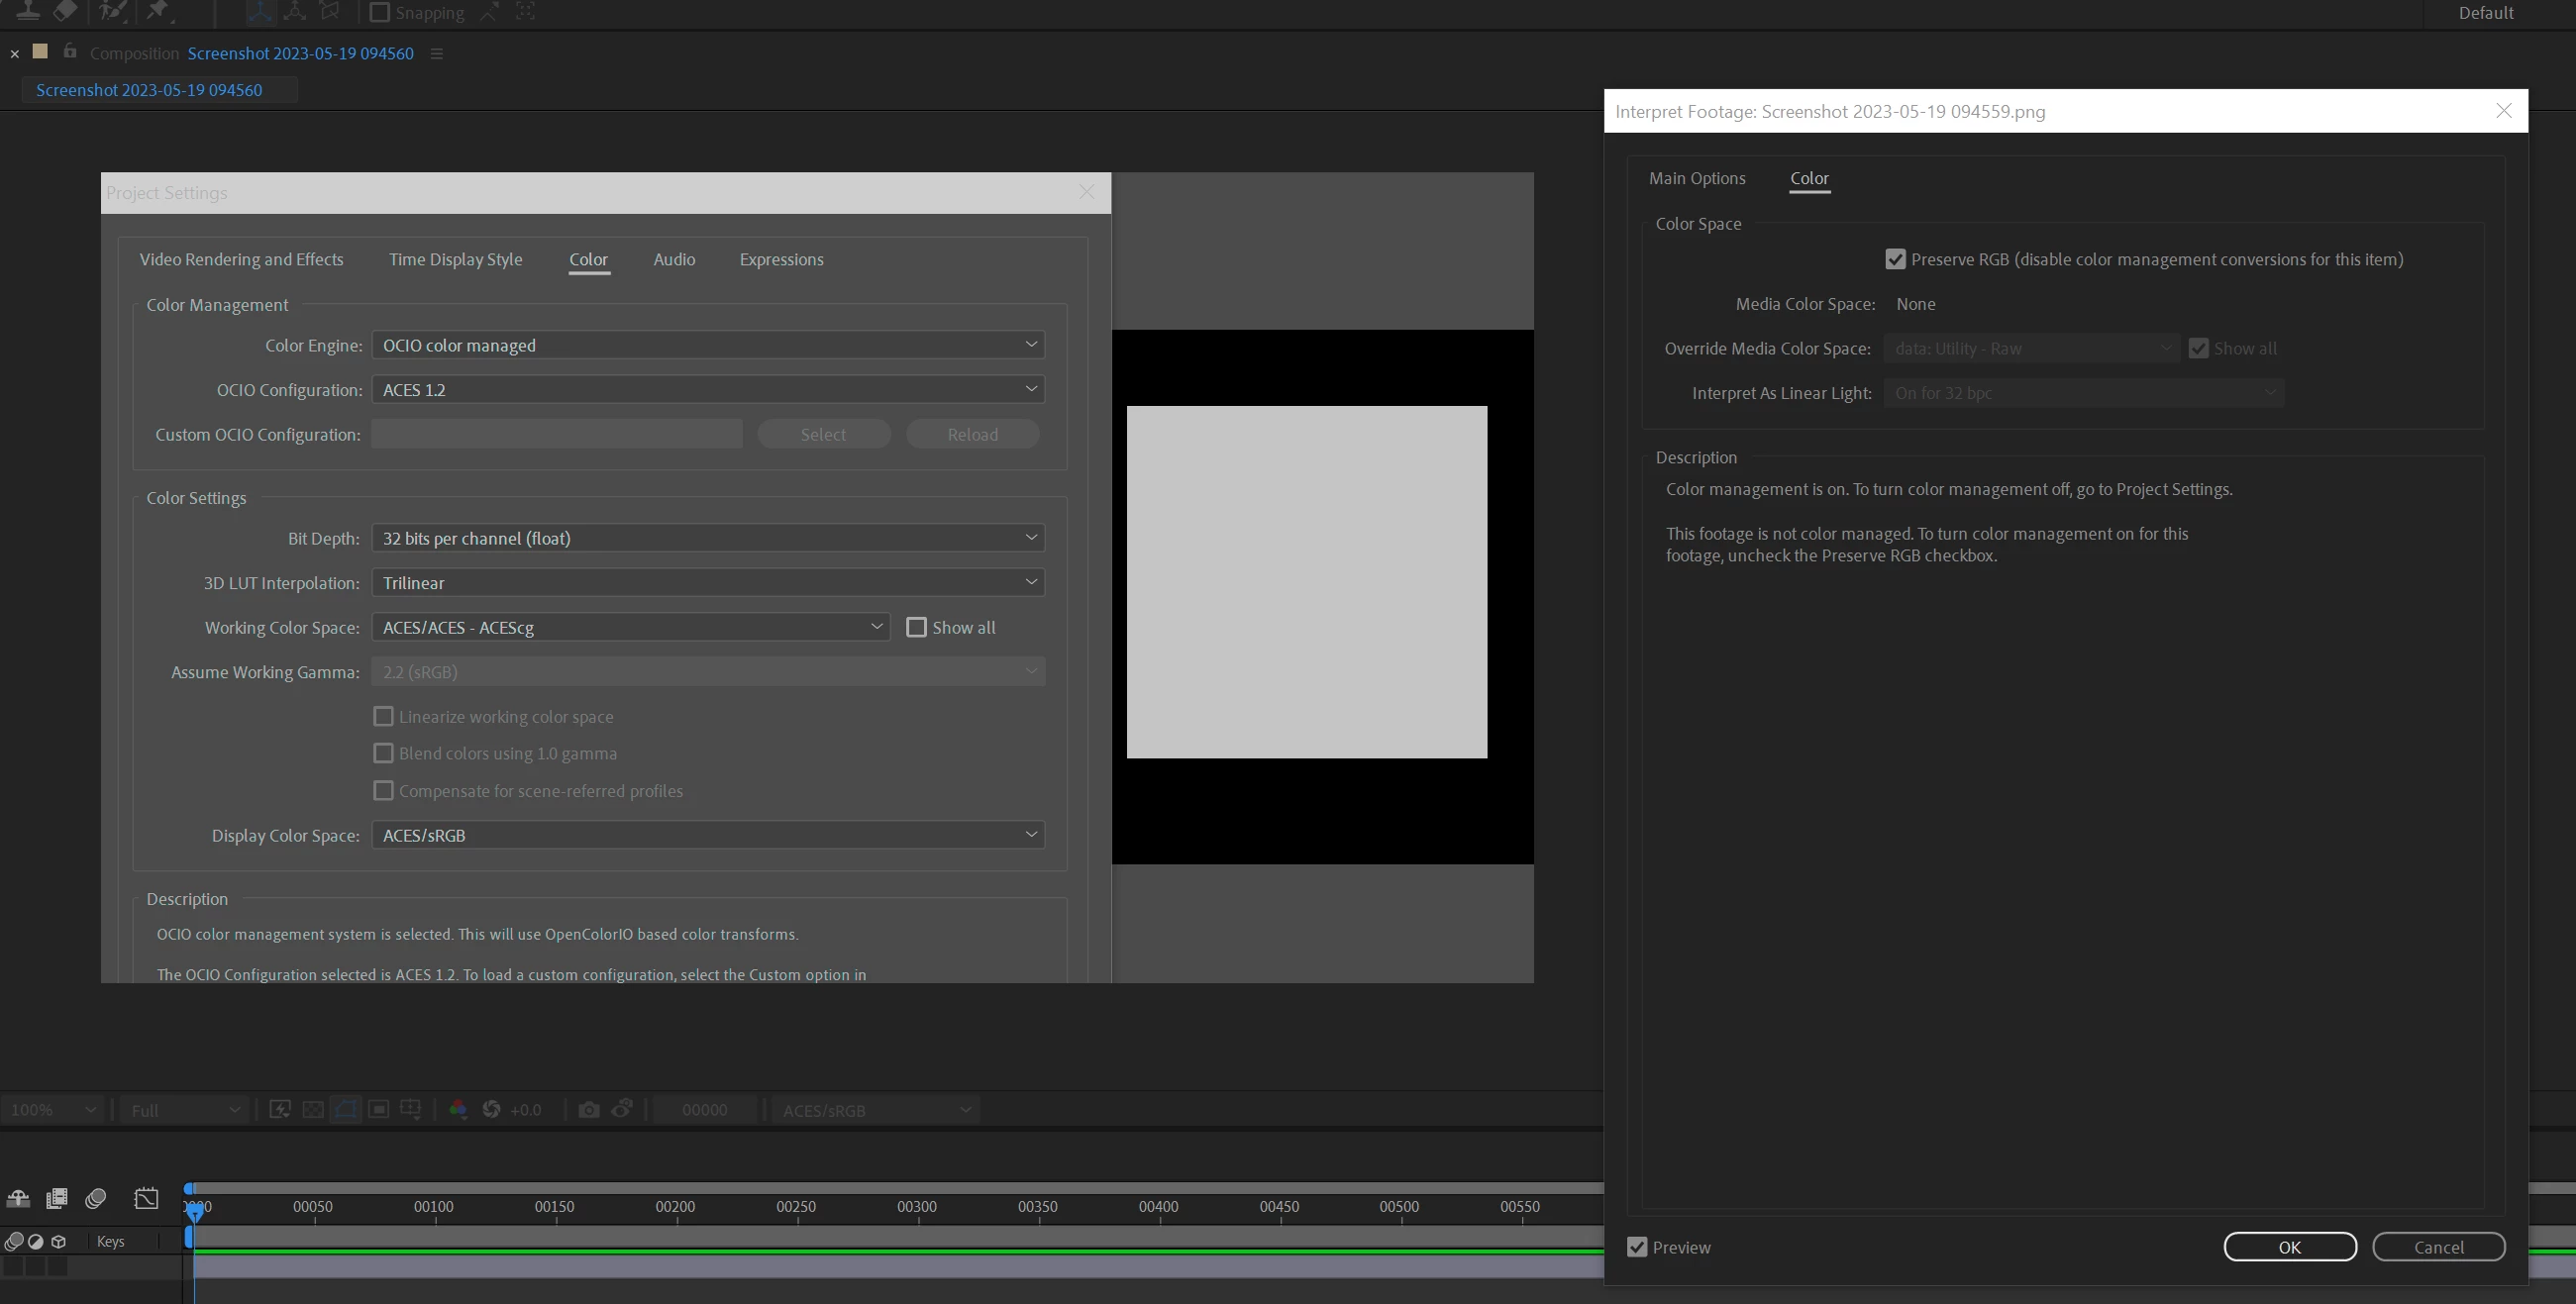Viewport: 2576px width, 1304px height.
Task: Open the 100% magnification dropdown
Action: click(x=52, y=1110)
